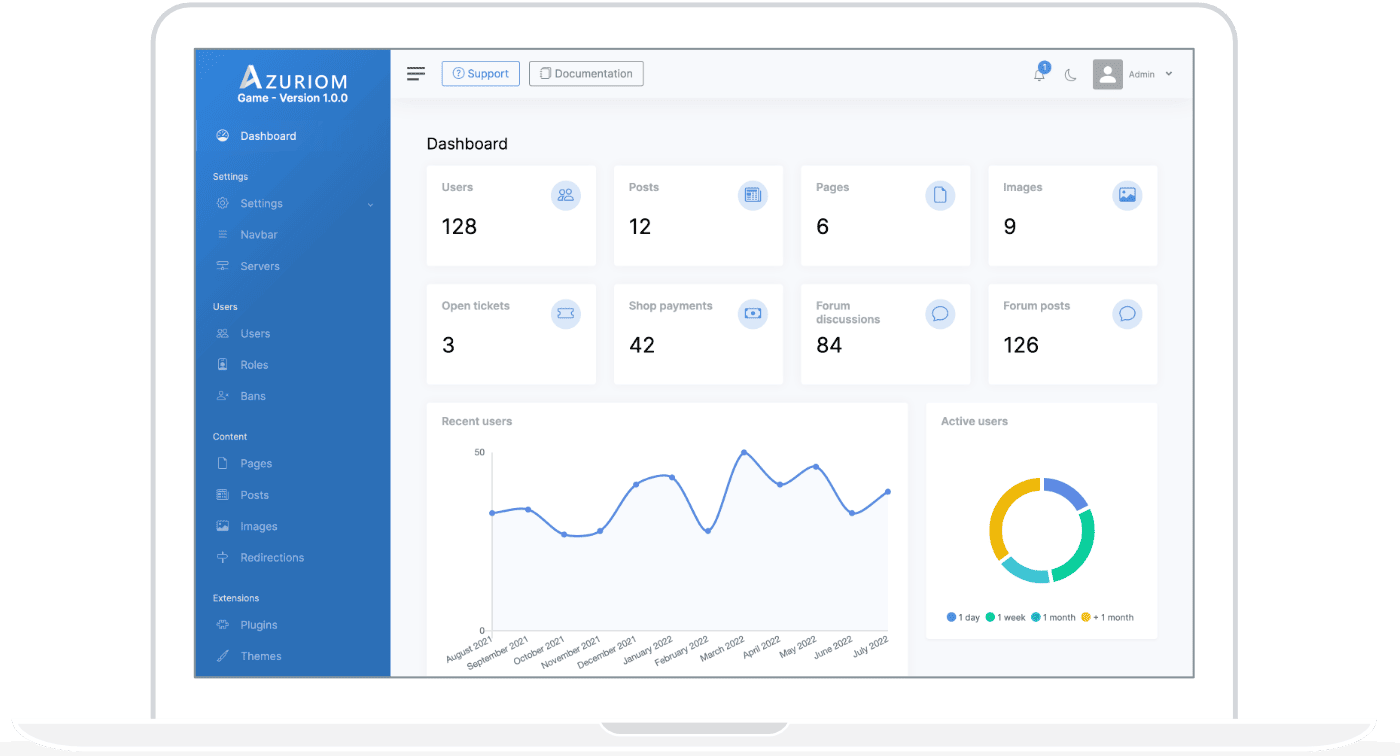Image resolution: width=1400 pixels, height=756 pixels.
Task: Click the Settings gear icon in sidebar
Action: 223,203
